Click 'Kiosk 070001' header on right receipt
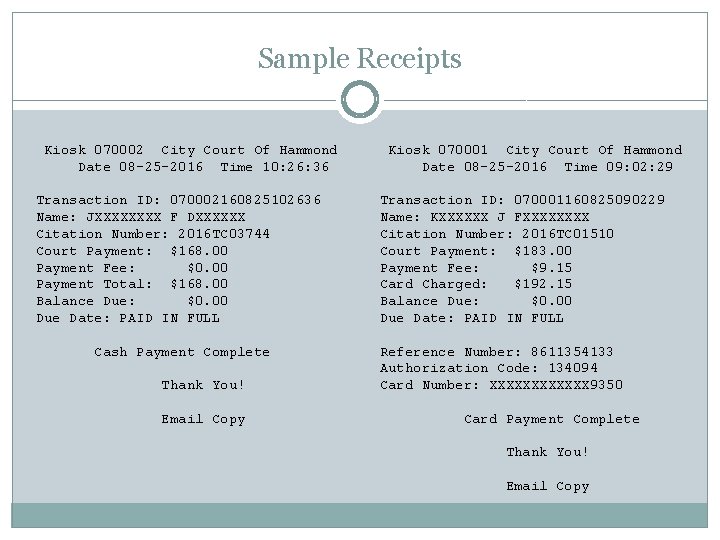Viewport: 720px width, 540px height. 438,150
